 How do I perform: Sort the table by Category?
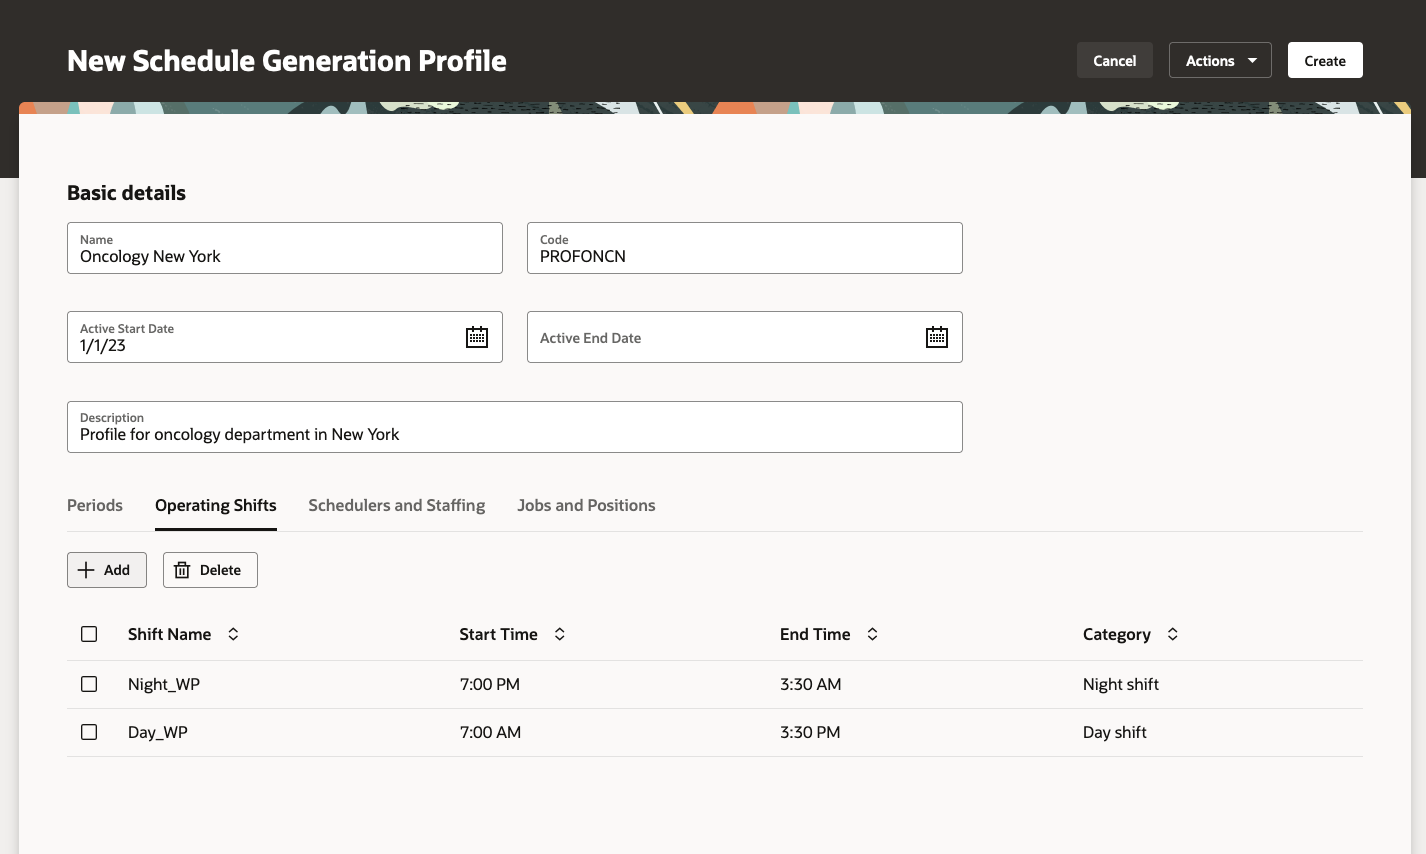pyautogui.click(x=1170, y=633)
